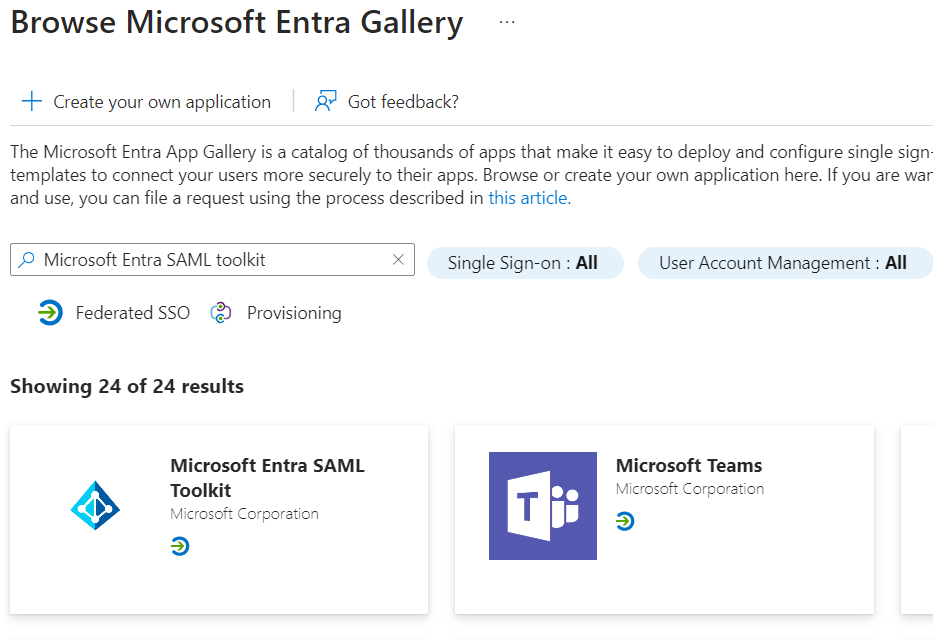Open Create your own application

click(146, 102)
